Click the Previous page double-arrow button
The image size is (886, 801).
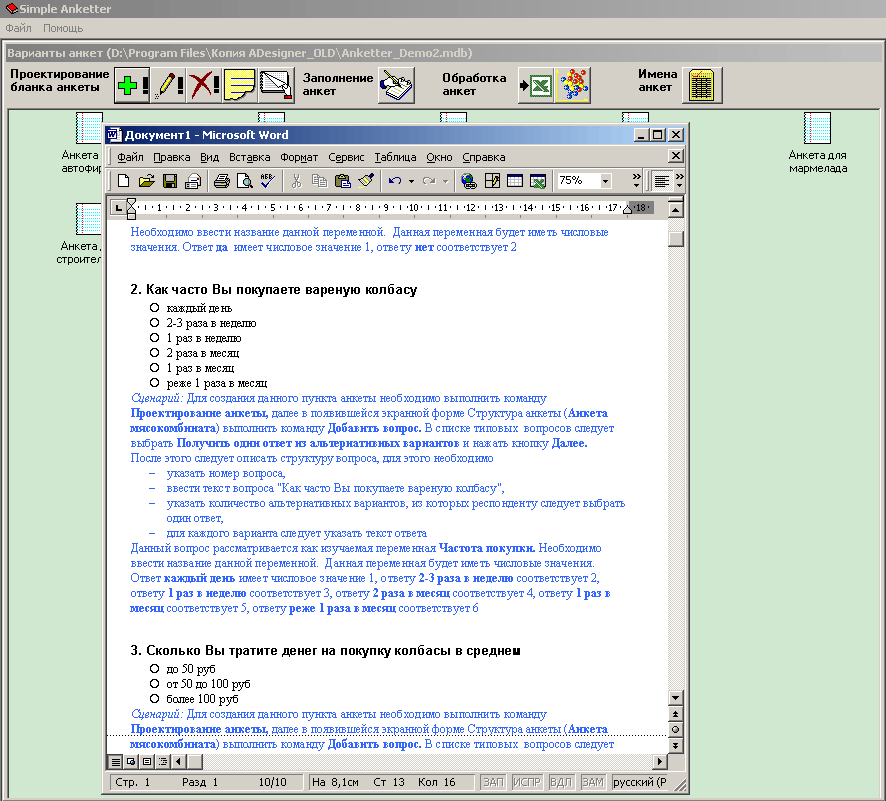(x=675, y=714)
